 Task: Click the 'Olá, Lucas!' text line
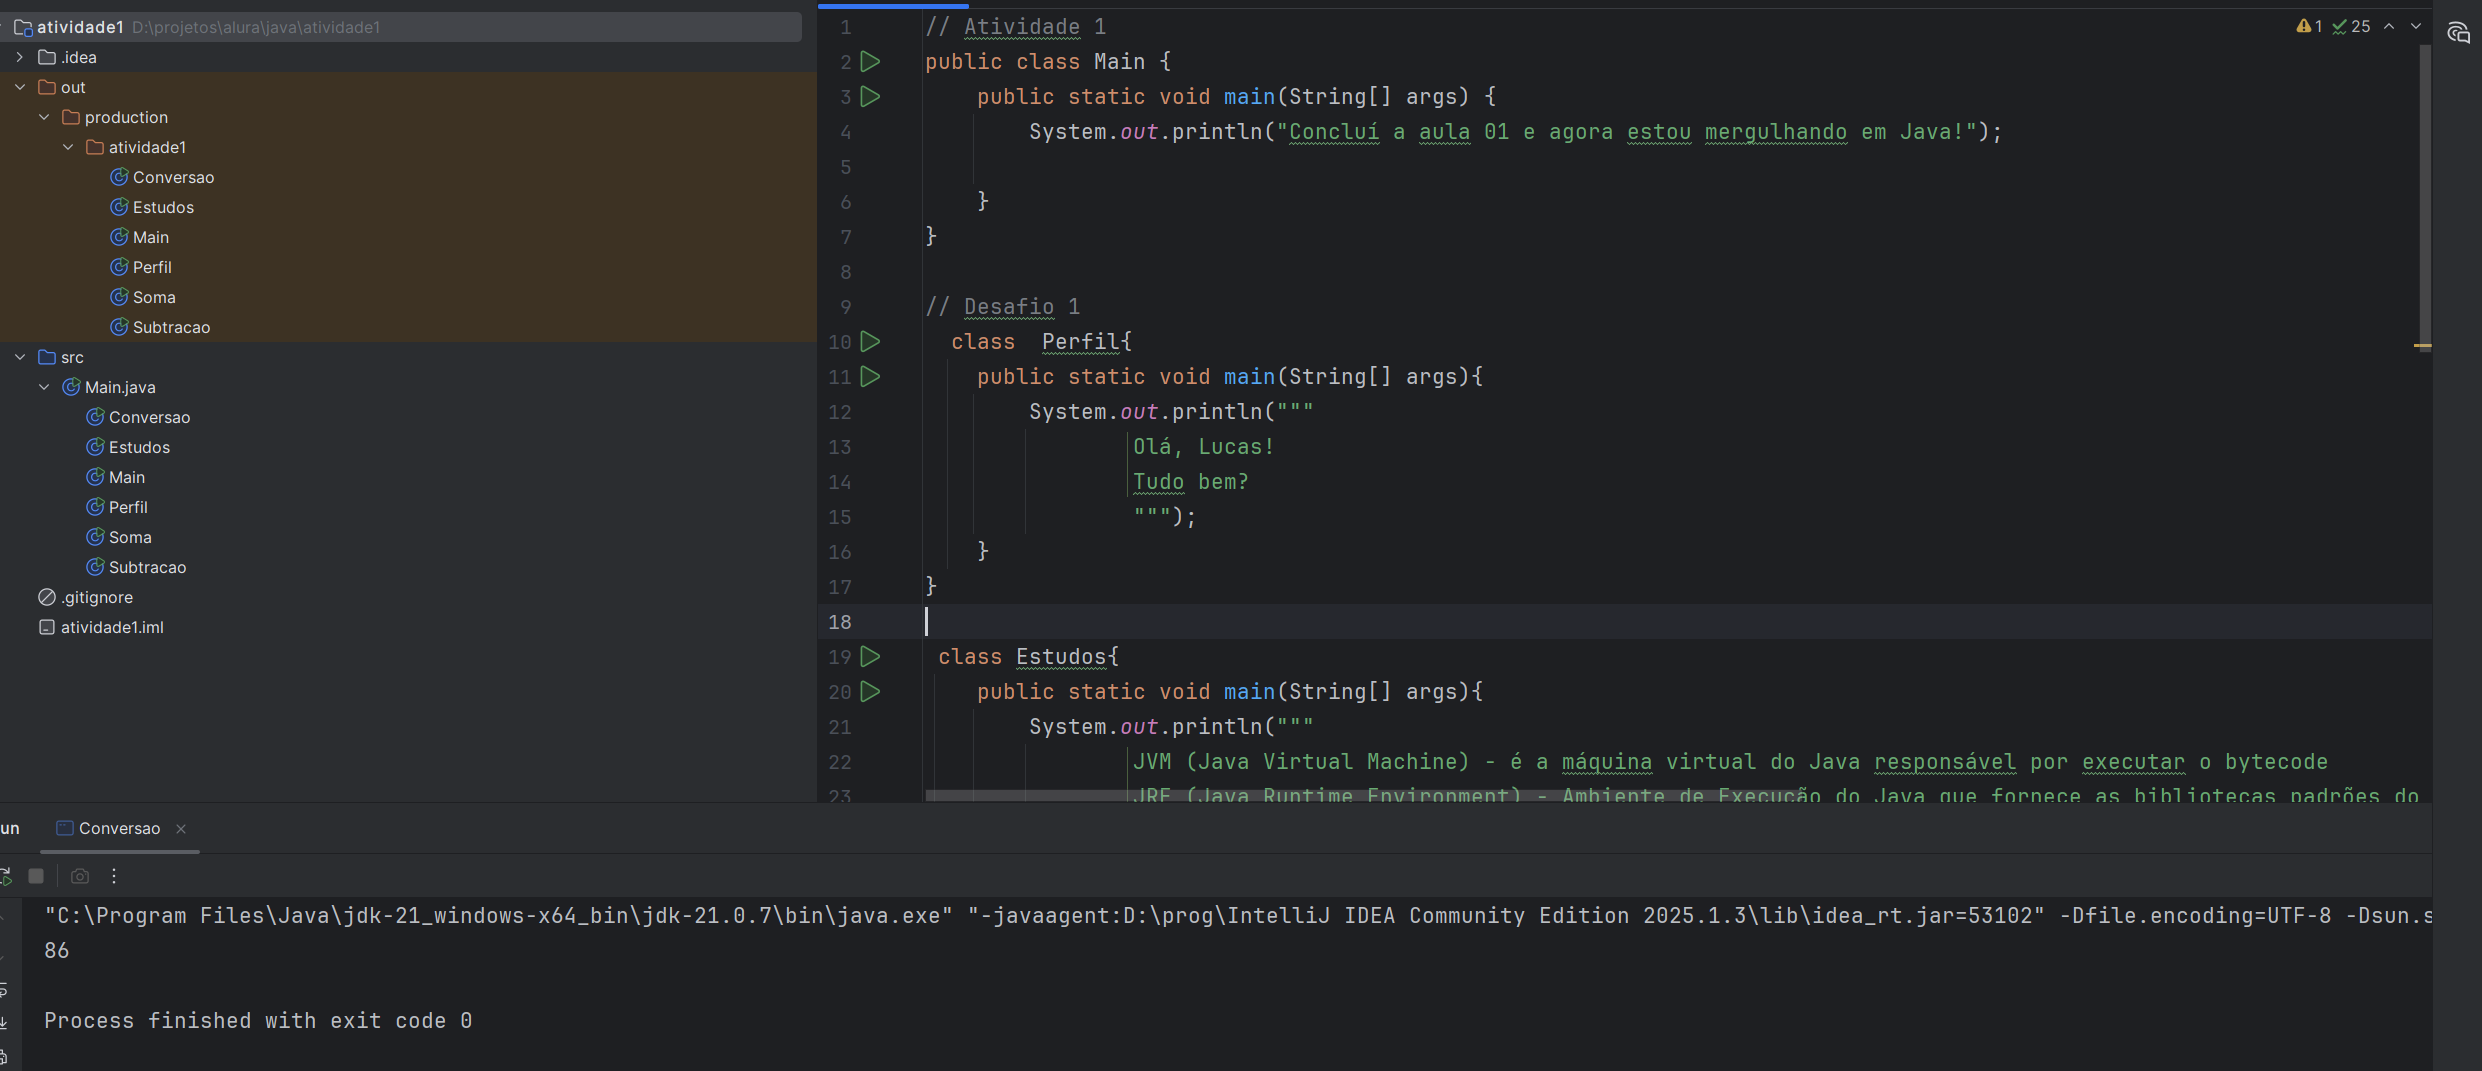1203,447
